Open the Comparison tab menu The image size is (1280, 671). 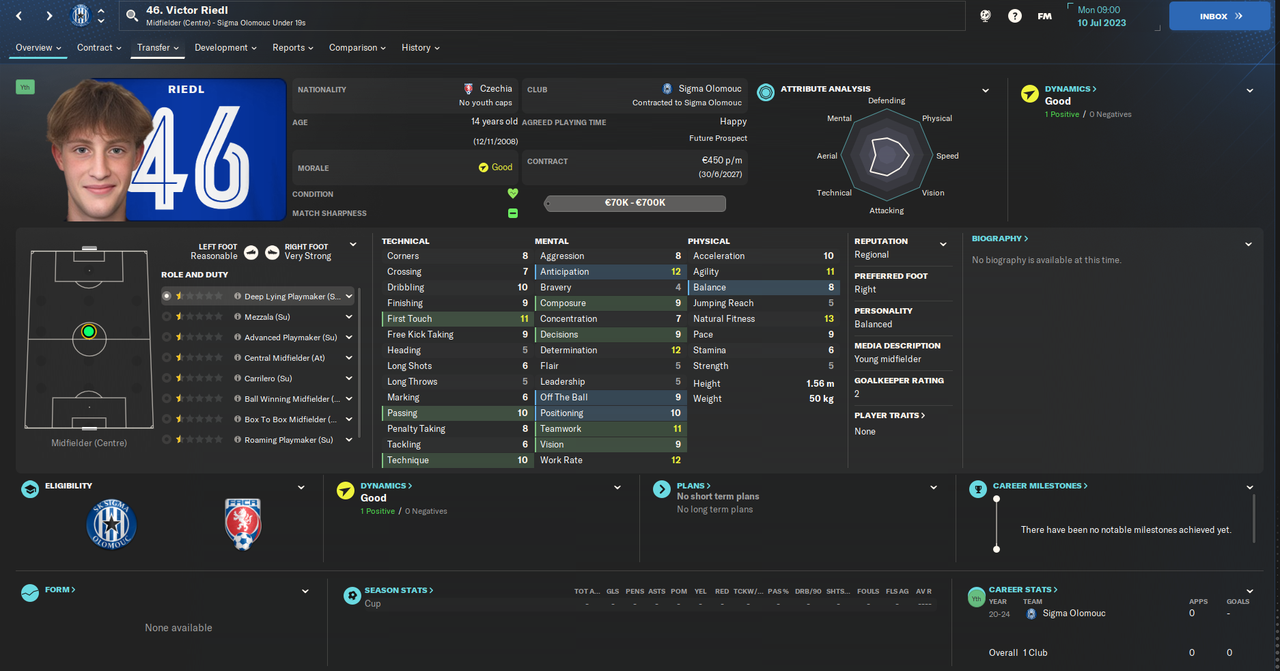click(x=358, y=47)
